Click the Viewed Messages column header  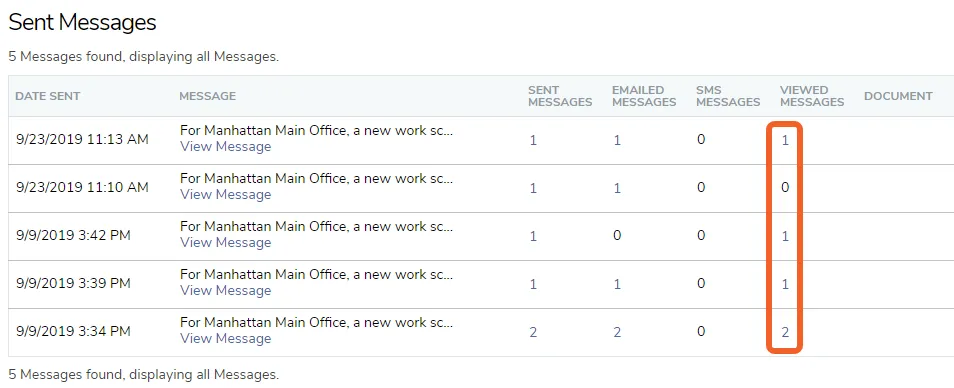(812, 96)
